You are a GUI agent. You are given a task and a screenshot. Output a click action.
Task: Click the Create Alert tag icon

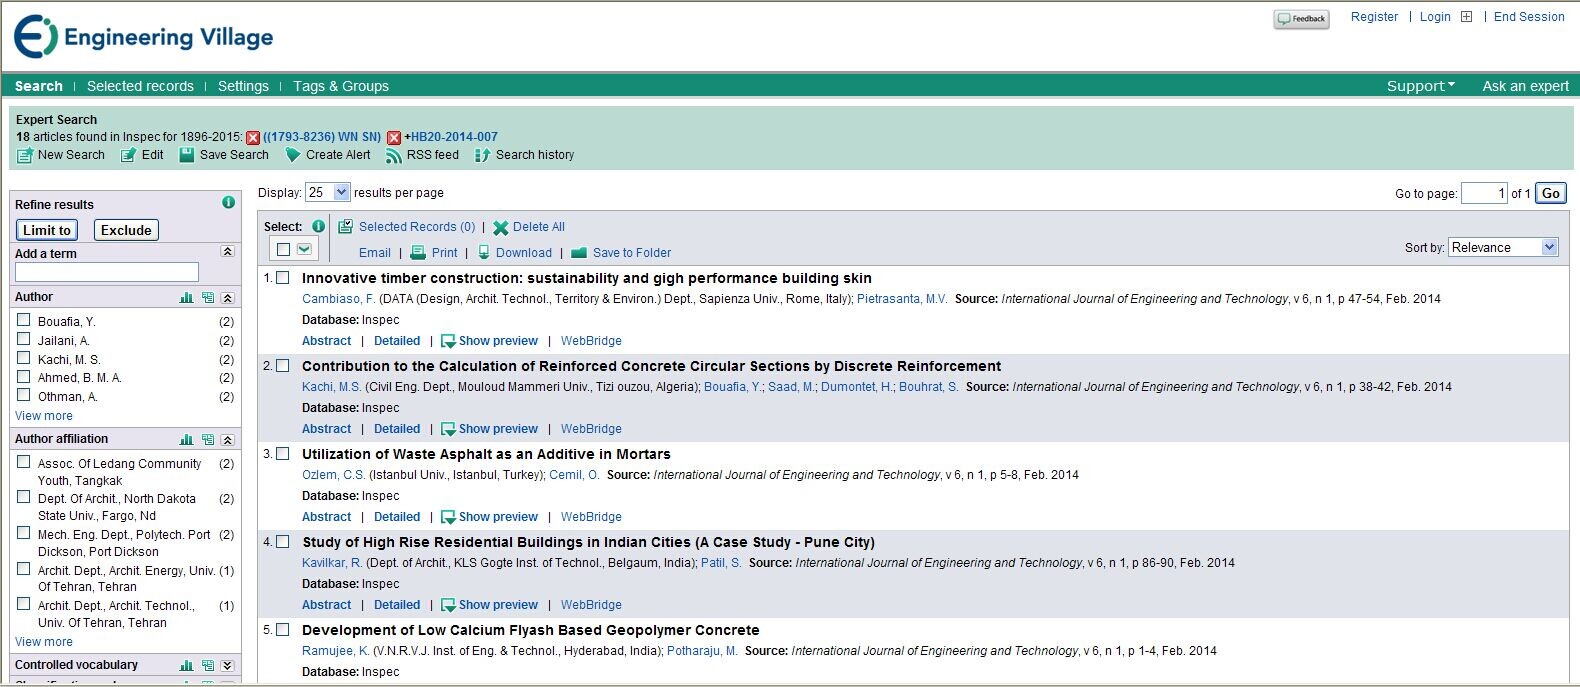292,155
